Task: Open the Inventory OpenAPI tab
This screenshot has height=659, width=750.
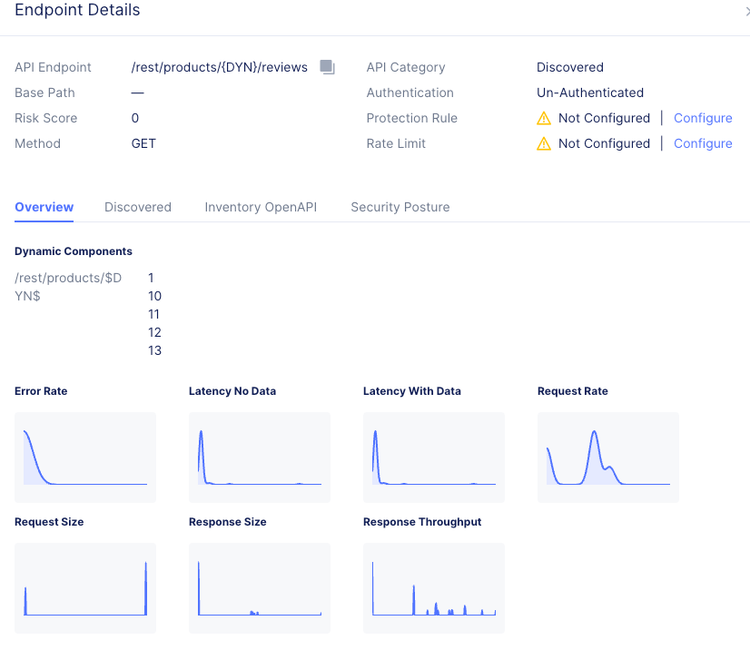Action: (261, 207)
